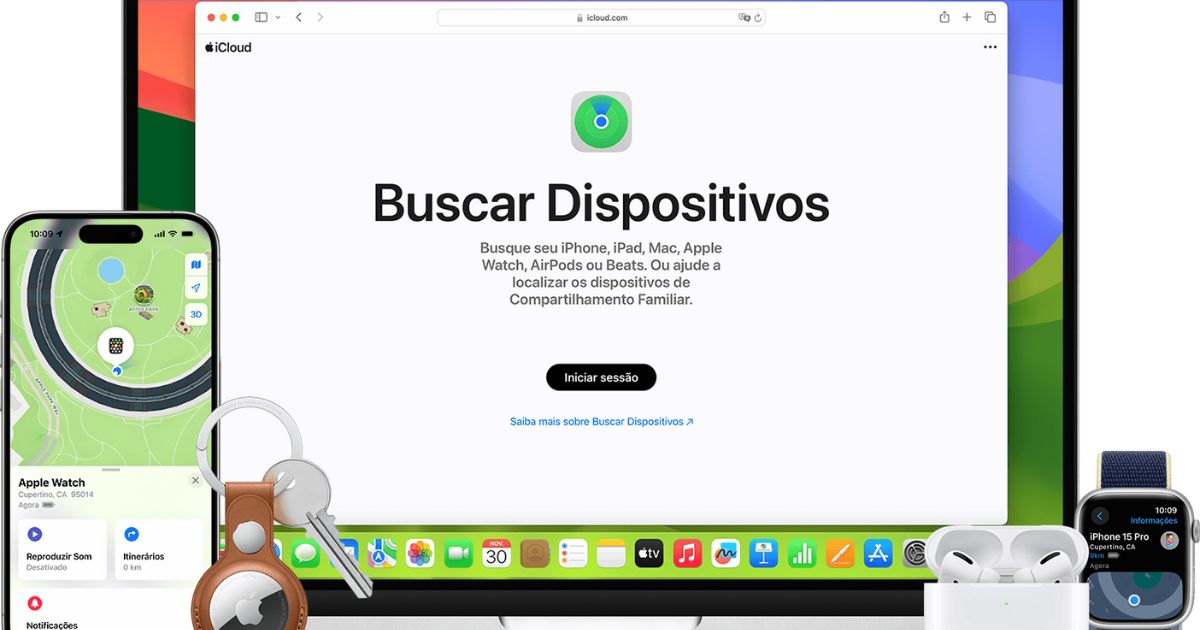Open Pages from the Dock
The width and height of the screenshot is (1200, 630).
(x=840, y=553)
